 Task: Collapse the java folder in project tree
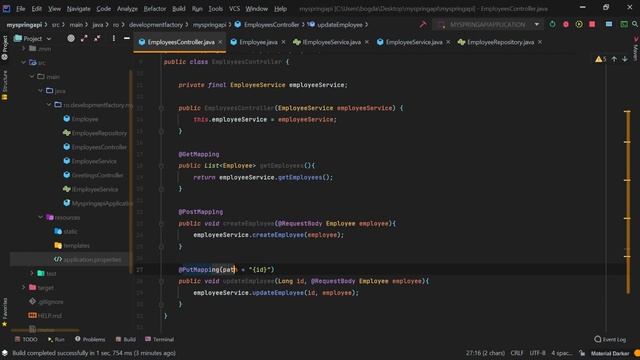tap(40, 91)
